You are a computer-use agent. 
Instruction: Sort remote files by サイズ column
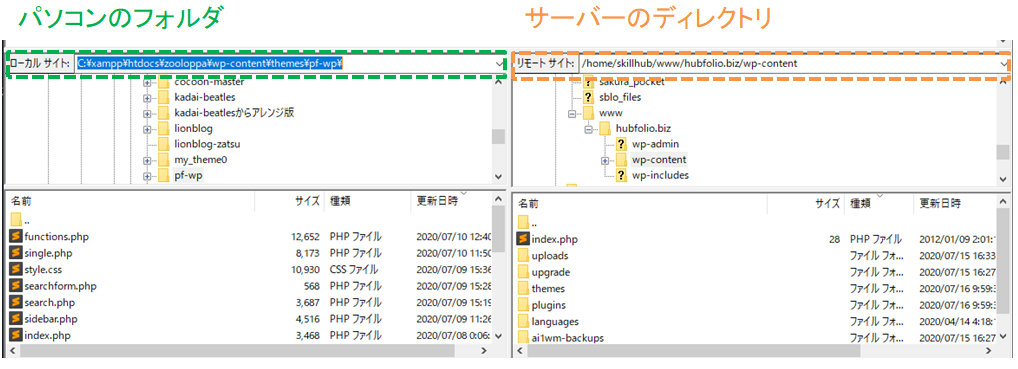point(806,203)
